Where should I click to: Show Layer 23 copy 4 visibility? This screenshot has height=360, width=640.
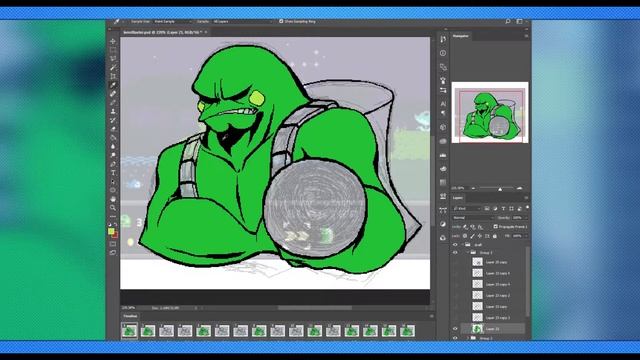(455, 284)
